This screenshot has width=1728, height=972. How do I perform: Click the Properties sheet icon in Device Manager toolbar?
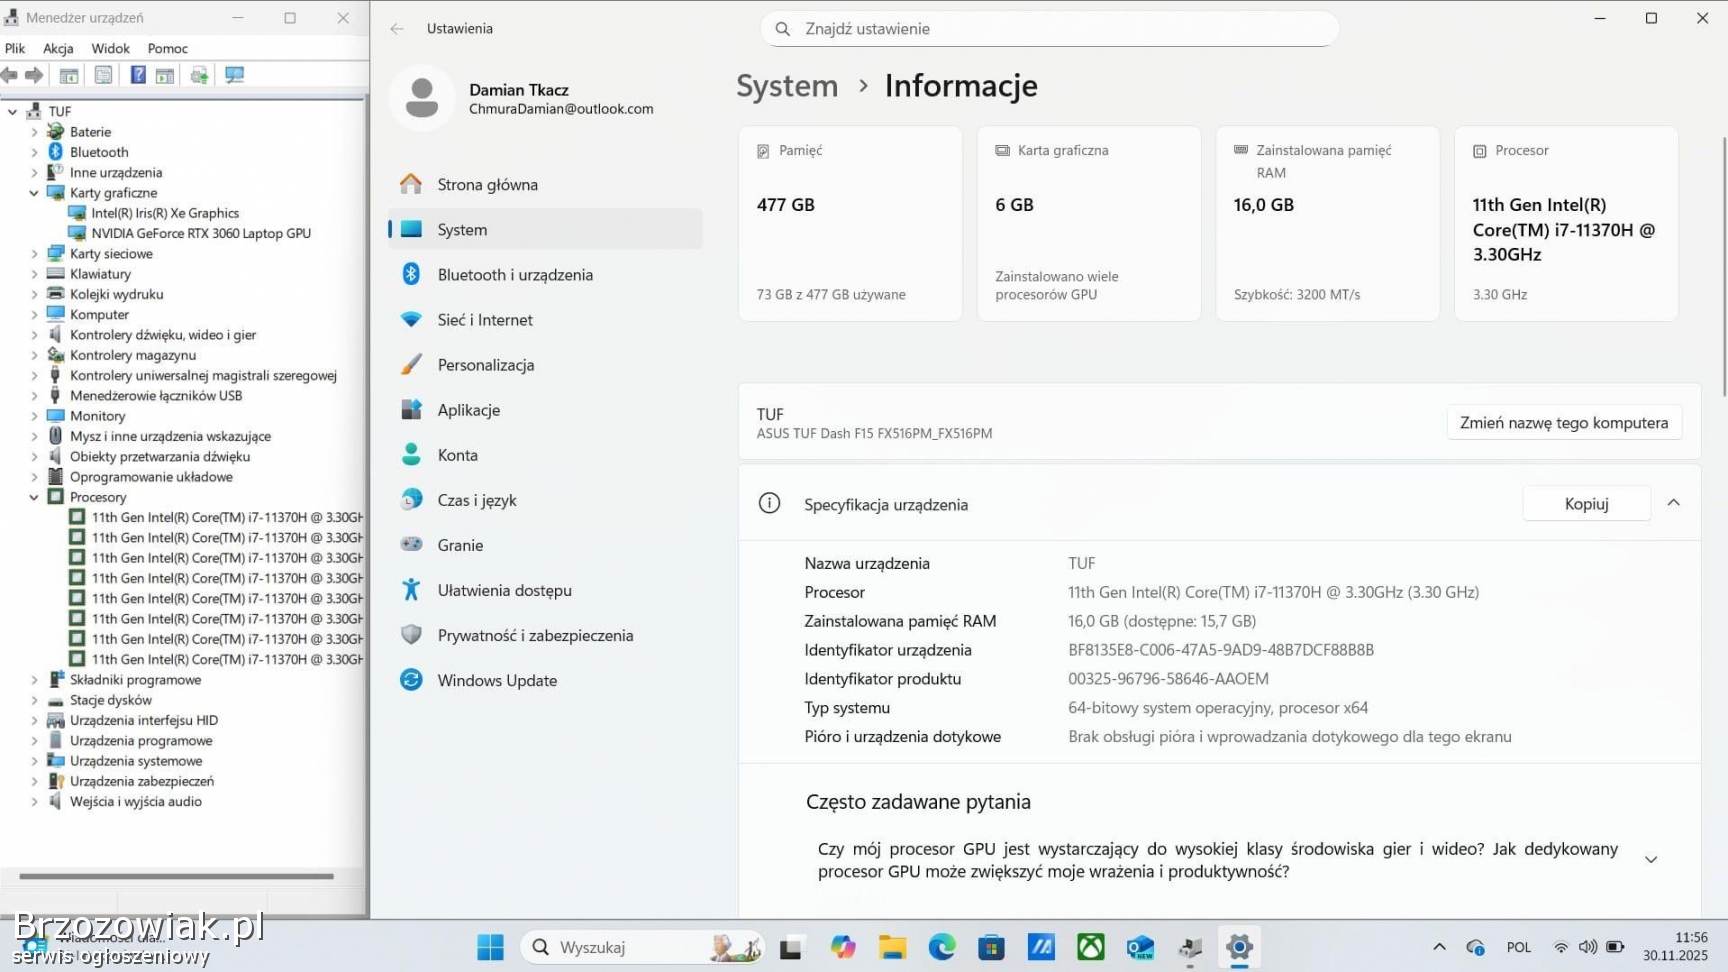103,75
